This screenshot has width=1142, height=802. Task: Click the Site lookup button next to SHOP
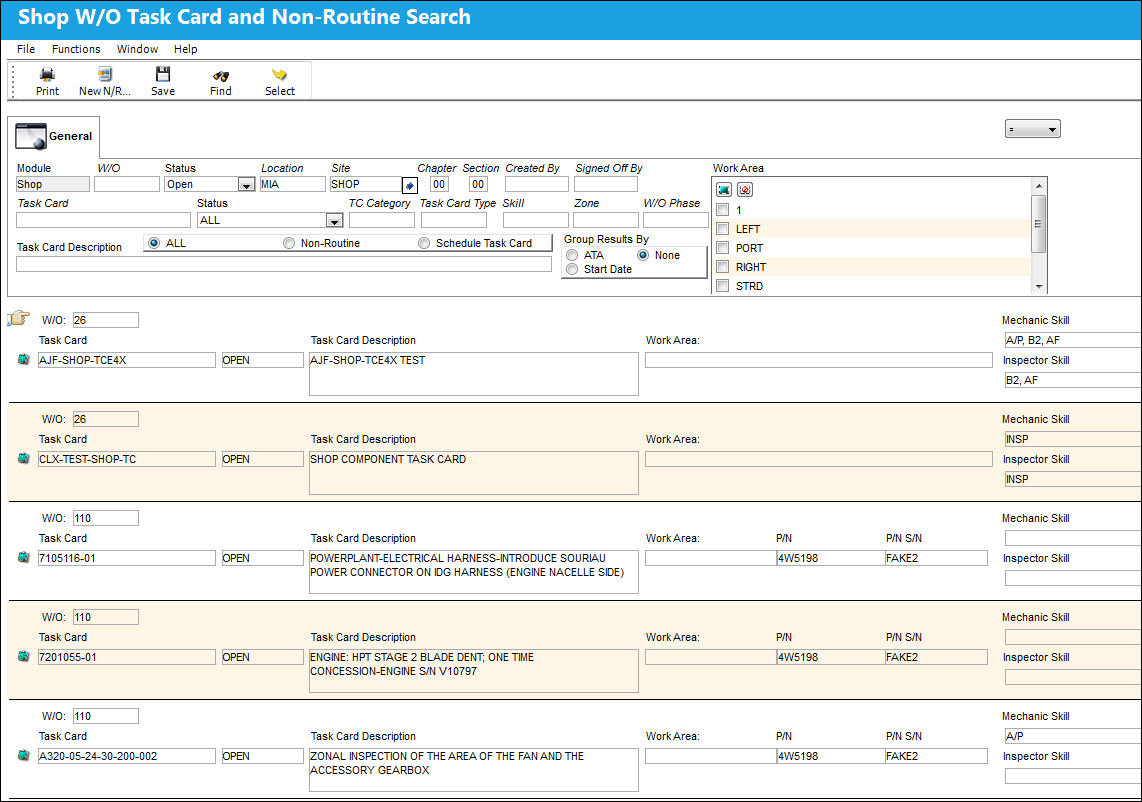coord(410,185)
